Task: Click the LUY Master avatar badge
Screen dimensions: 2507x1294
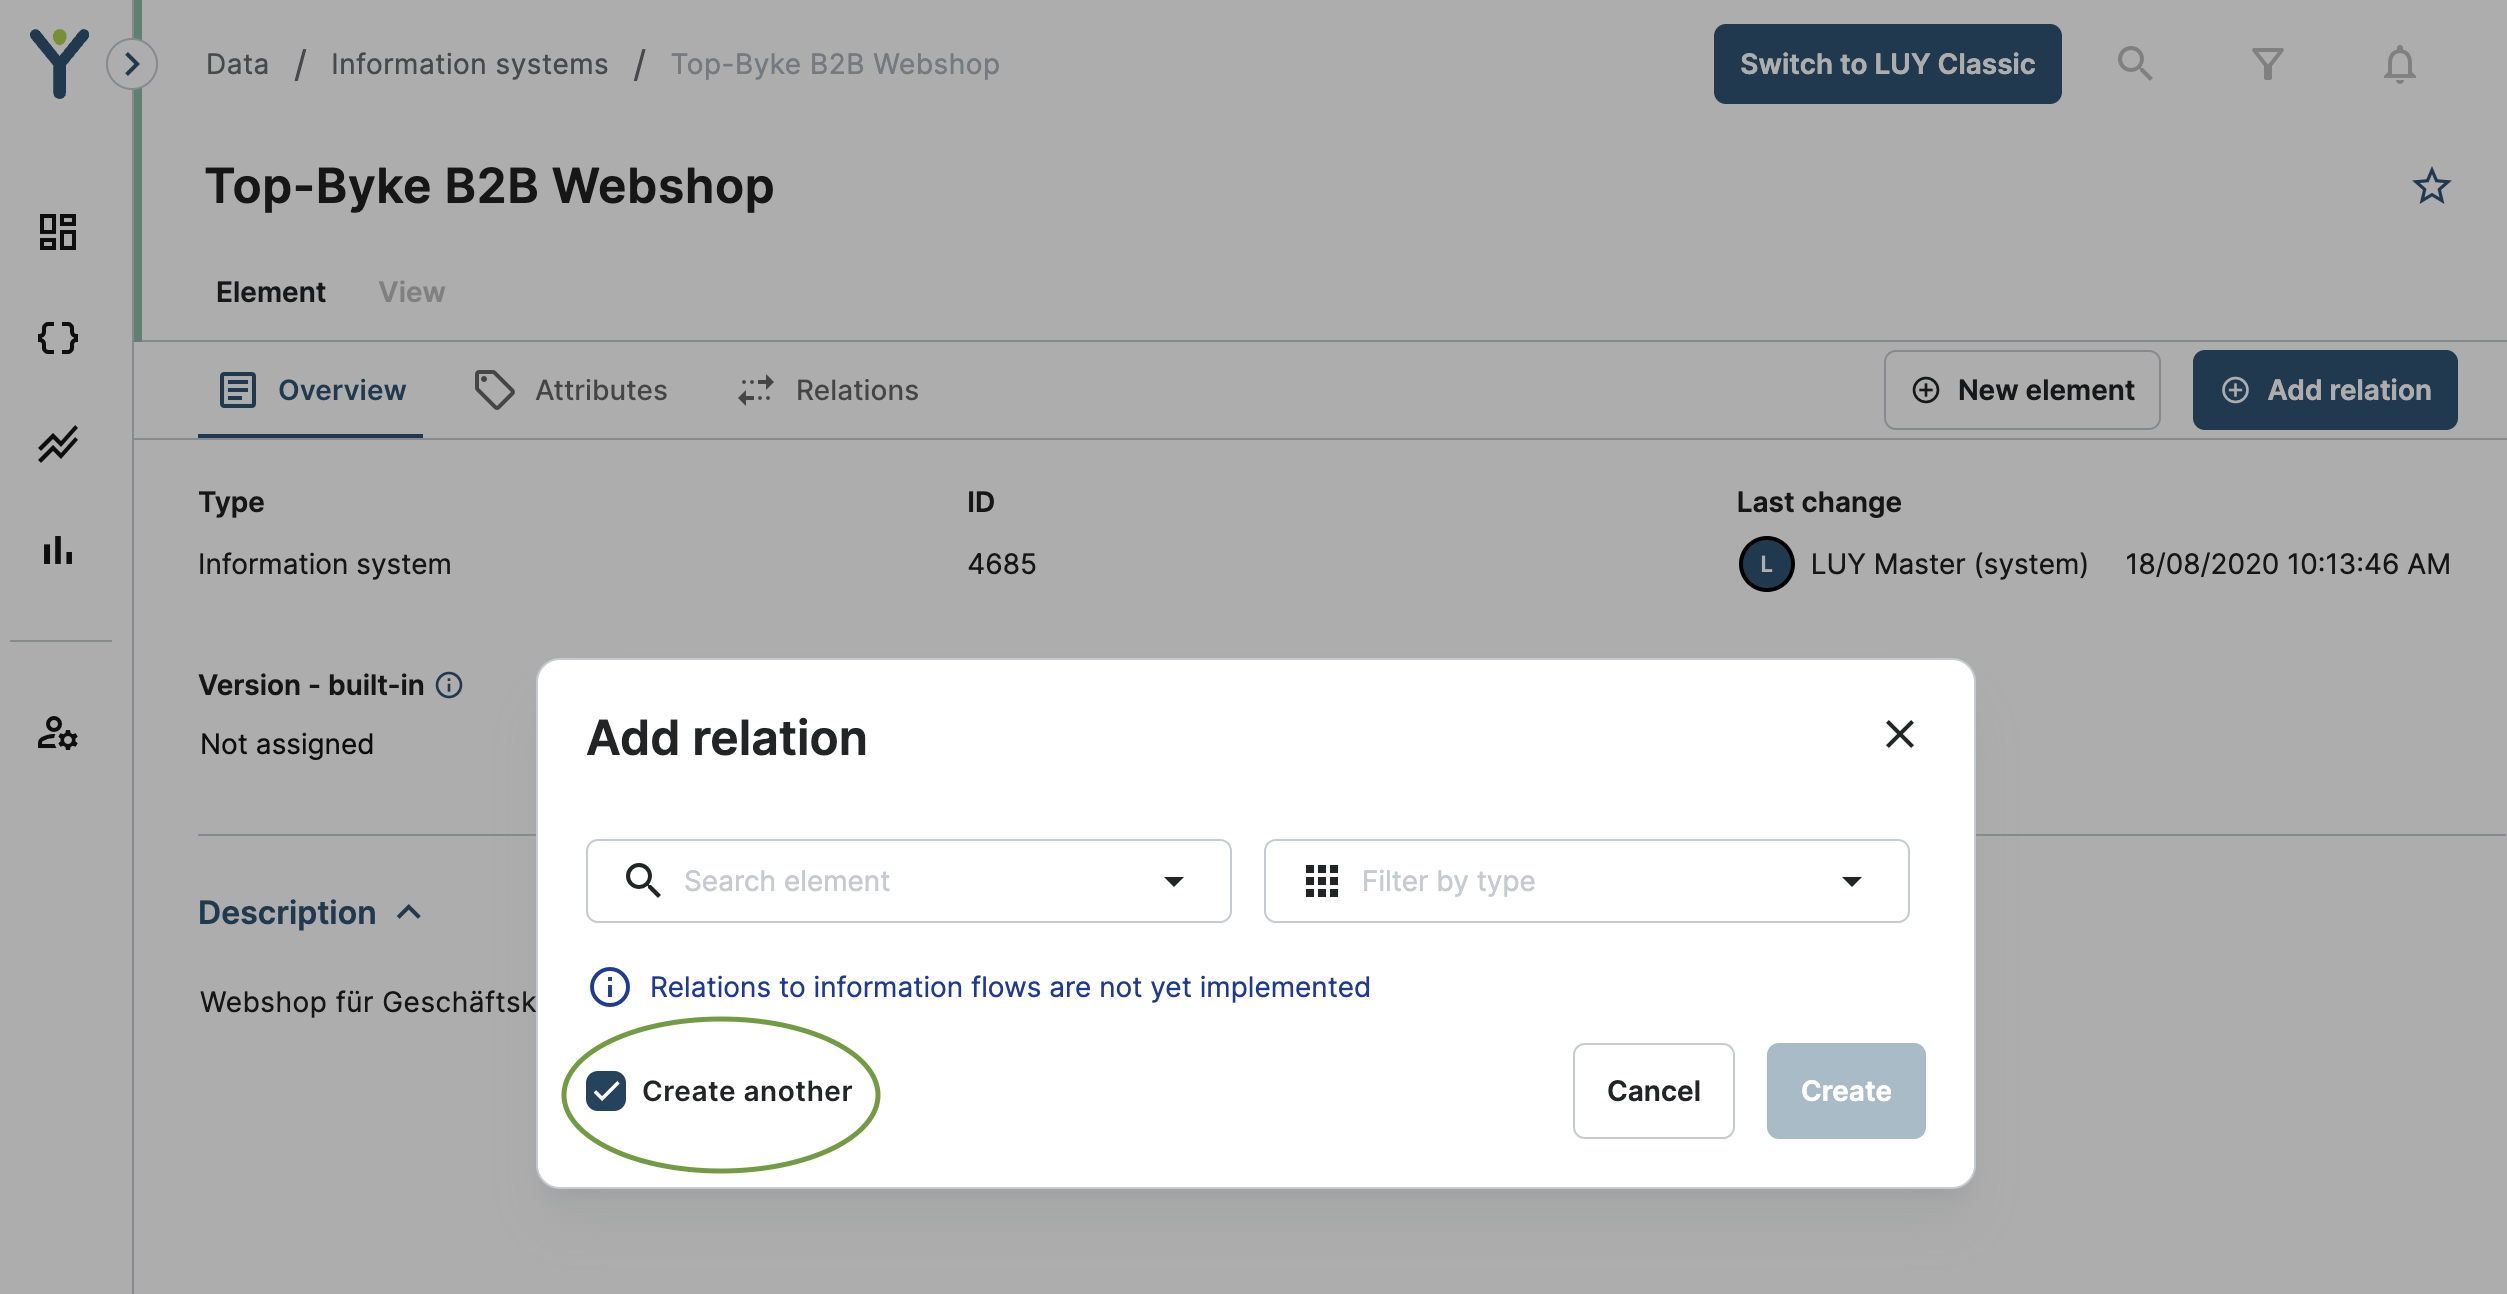Action: (1766, 564)
